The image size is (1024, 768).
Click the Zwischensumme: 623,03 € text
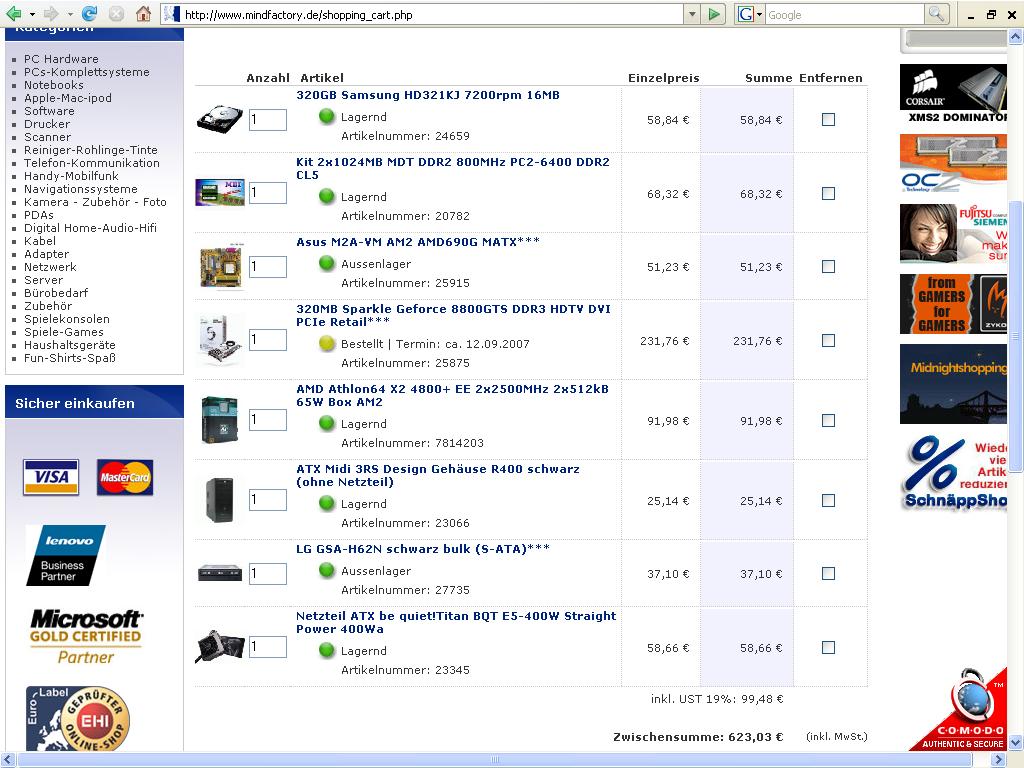coord(697,737)
